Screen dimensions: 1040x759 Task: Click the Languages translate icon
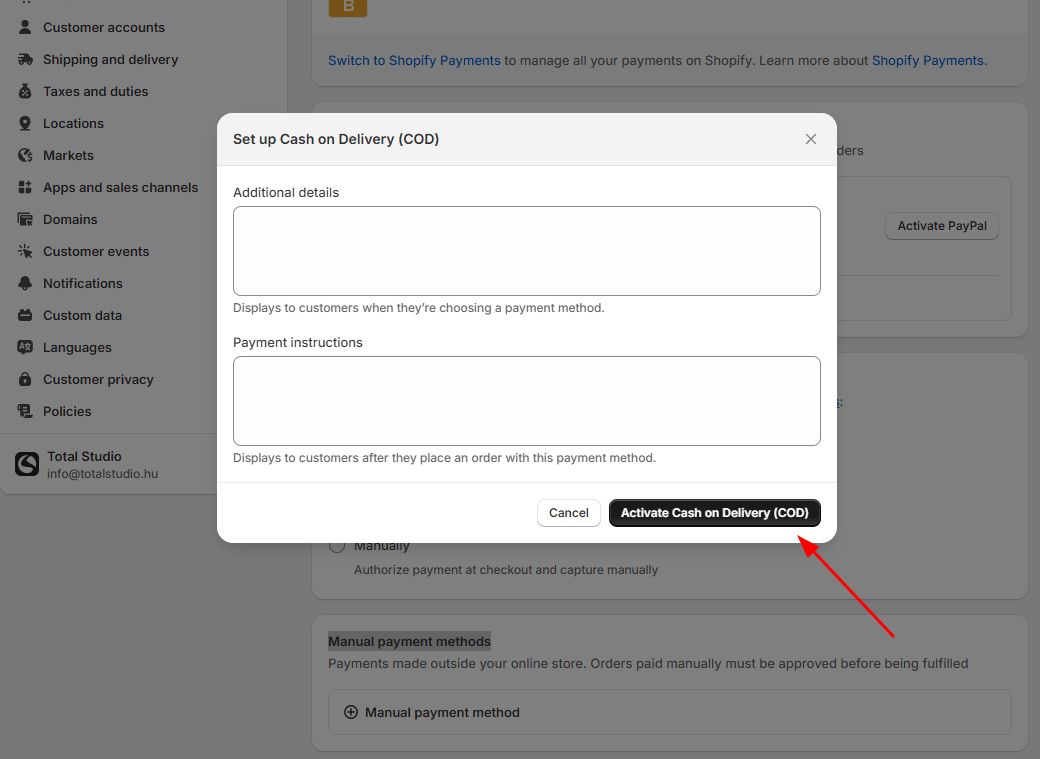point(25,347)
